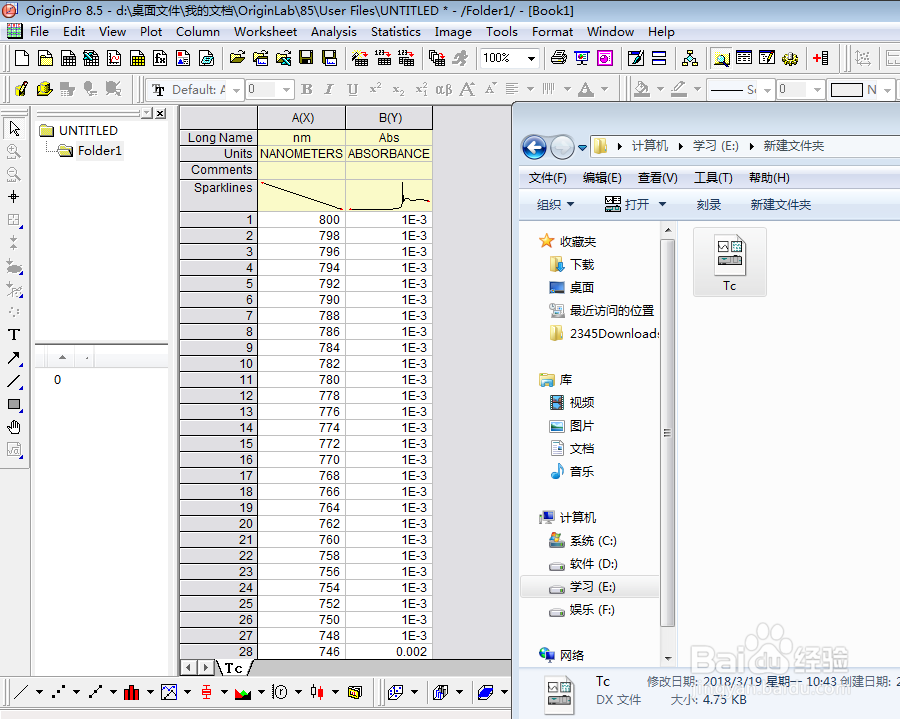
Task: Click 学习 (E:) in the address bar
Action: [x=716, y=146]
